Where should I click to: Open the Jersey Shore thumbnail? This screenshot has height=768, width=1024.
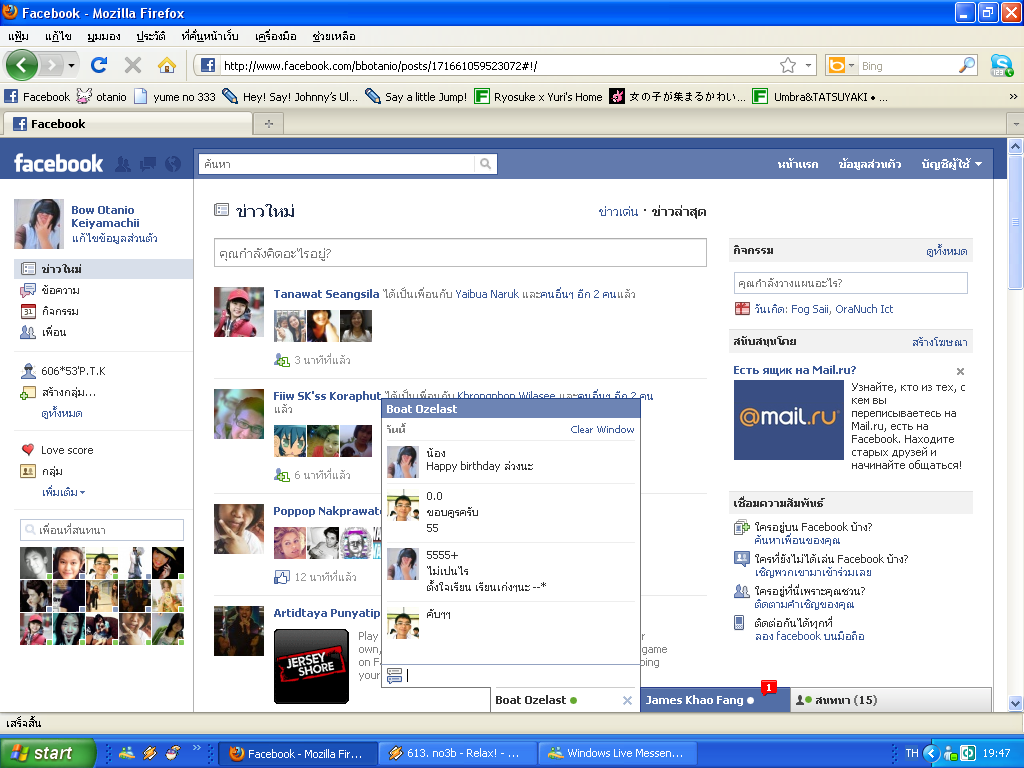(x=312, y=666)
